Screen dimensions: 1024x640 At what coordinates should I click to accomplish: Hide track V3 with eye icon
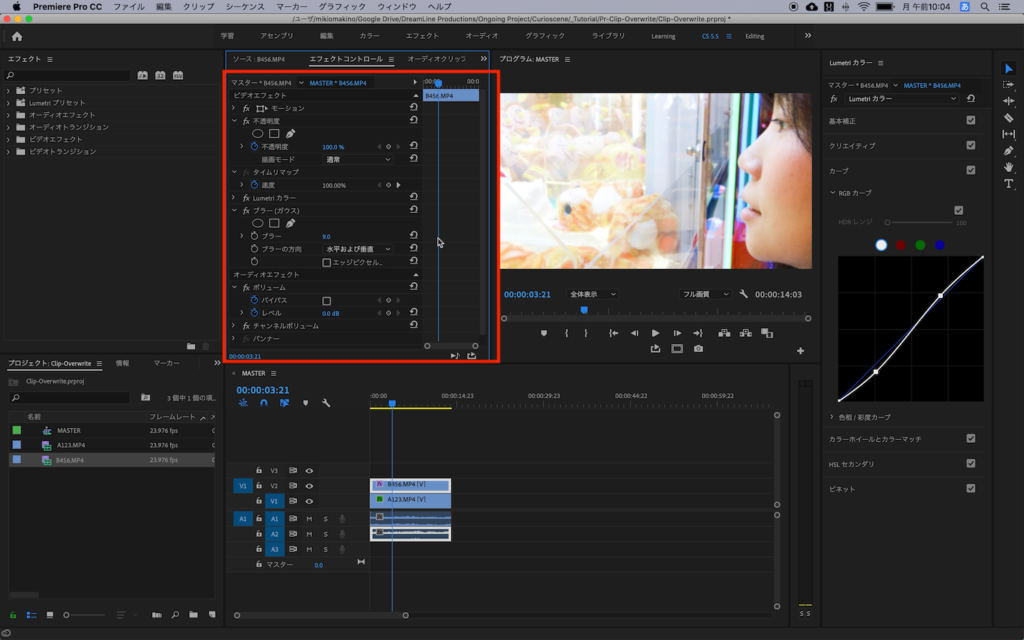310,470
